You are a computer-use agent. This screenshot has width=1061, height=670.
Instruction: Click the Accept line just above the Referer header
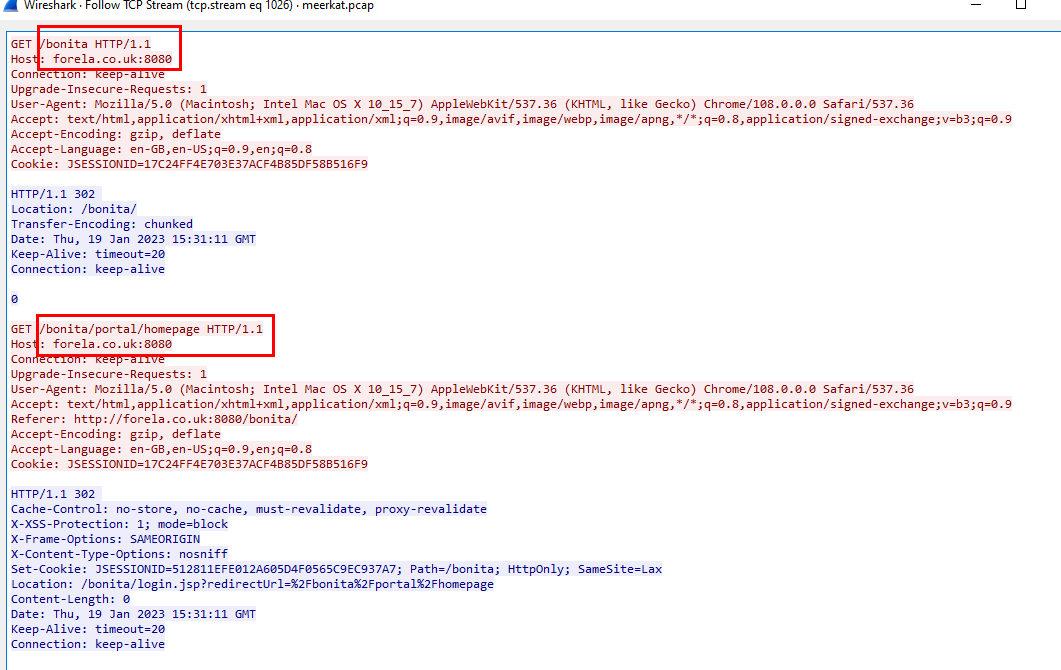[x=511, y=403]
